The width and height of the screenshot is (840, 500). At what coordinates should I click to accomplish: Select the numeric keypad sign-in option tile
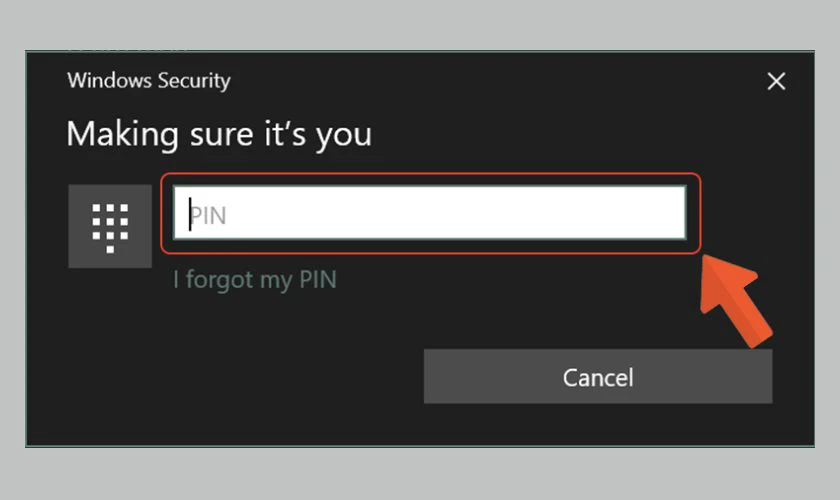coord(110,226)
